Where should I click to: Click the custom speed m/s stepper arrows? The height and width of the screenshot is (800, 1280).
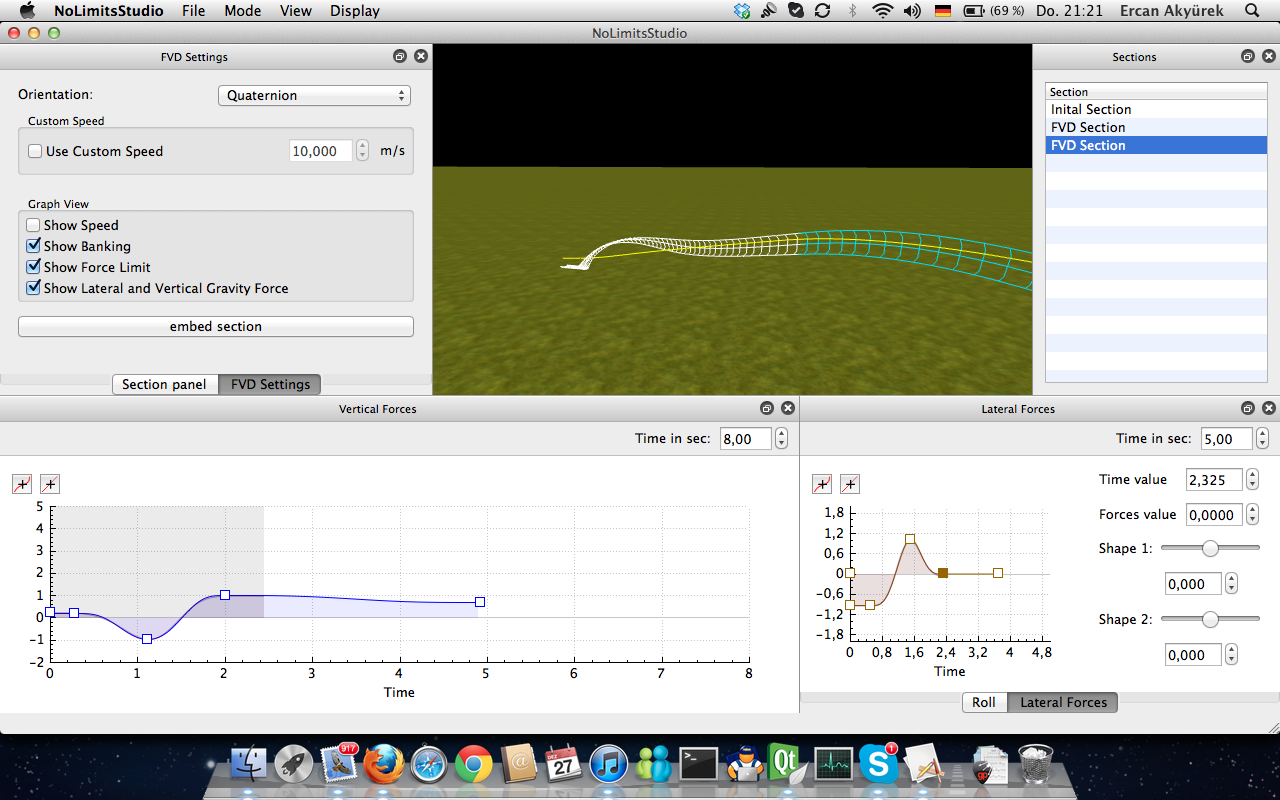pos(362,151)
